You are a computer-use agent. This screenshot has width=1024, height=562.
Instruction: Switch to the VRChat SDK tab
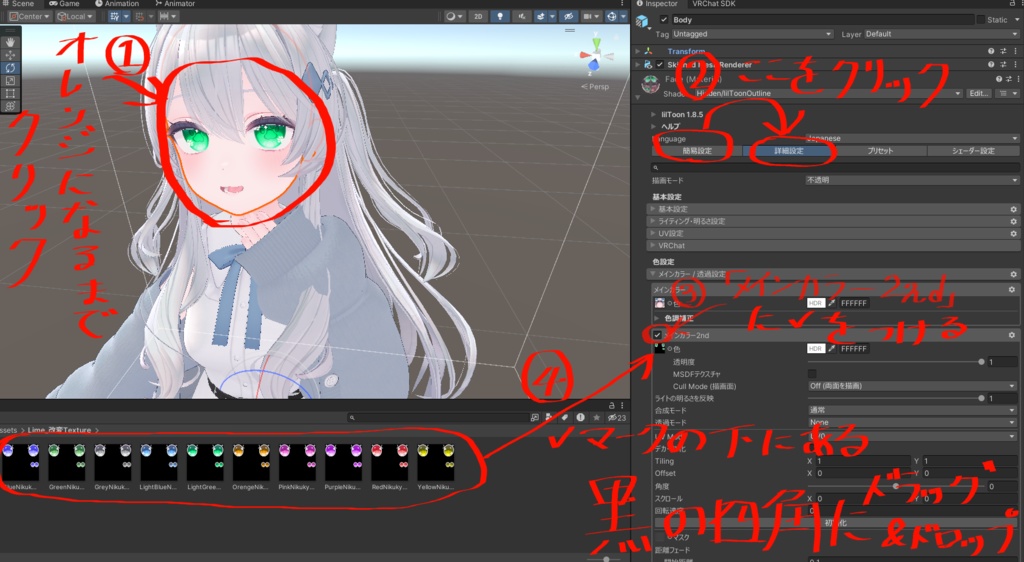(714, 4)
